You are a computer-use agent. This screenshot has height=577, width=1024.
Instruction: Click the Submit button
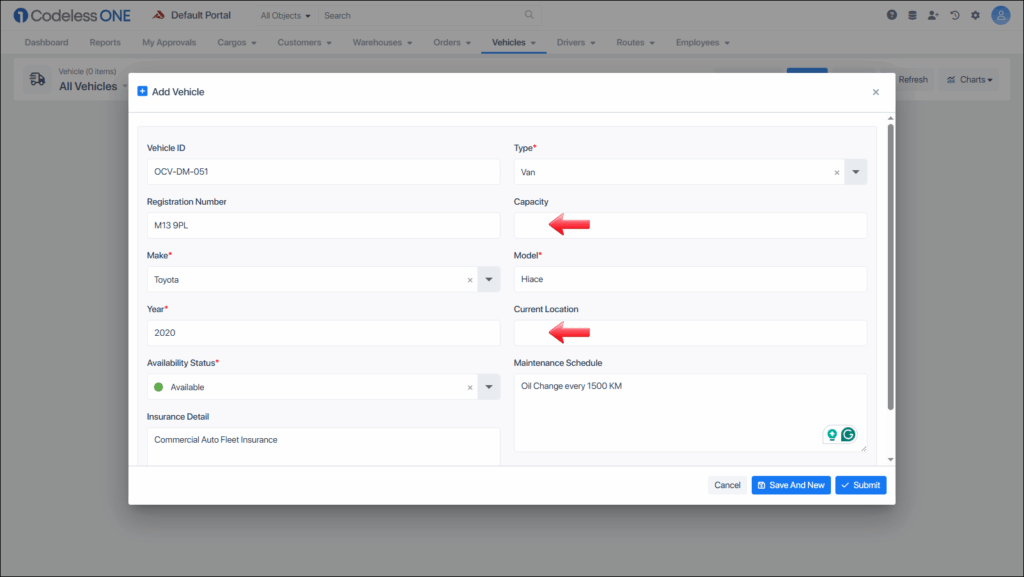pos(860,485)
